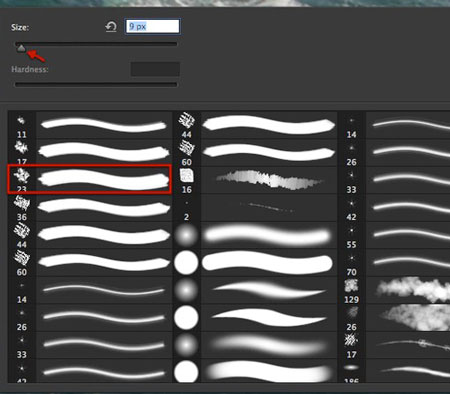Click the reset brush size icon

tap(111, 27)
